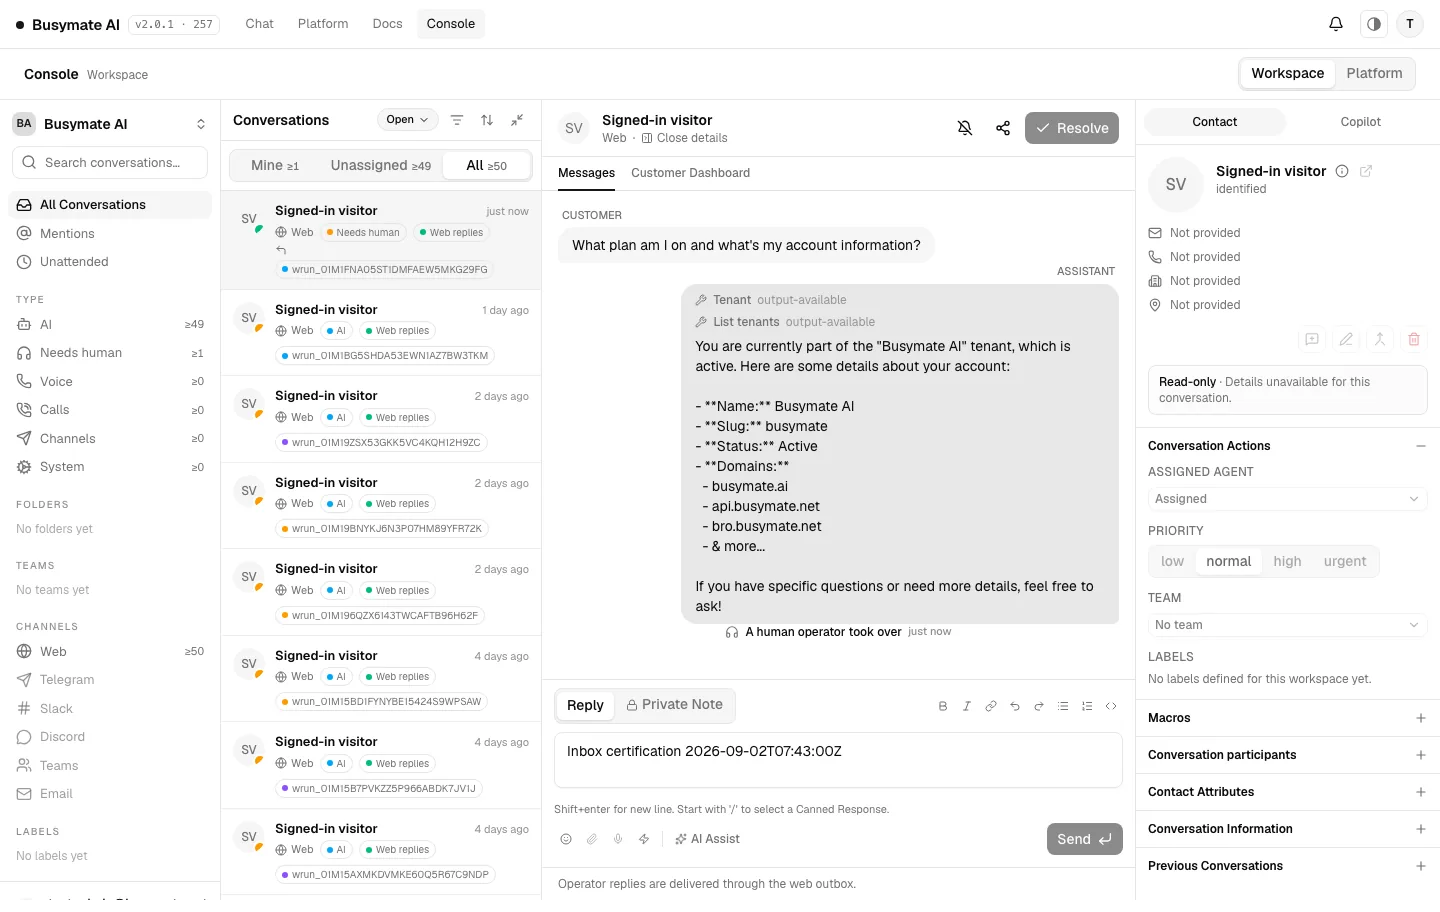The height and width of the screenshot is (912, 1440).
Task: Open the Busymate AI workspace switcher
Action: pos(110,124)
